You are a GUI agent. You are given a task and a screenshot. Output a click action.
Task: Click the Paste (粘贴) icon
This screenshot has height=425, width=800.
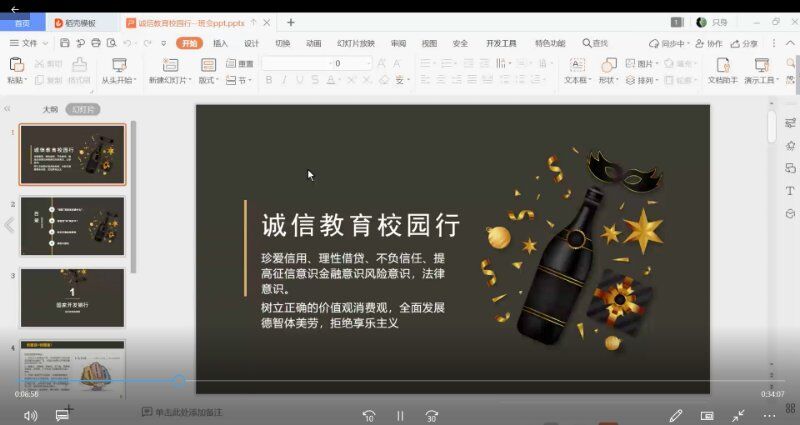[x=16, y=64]
